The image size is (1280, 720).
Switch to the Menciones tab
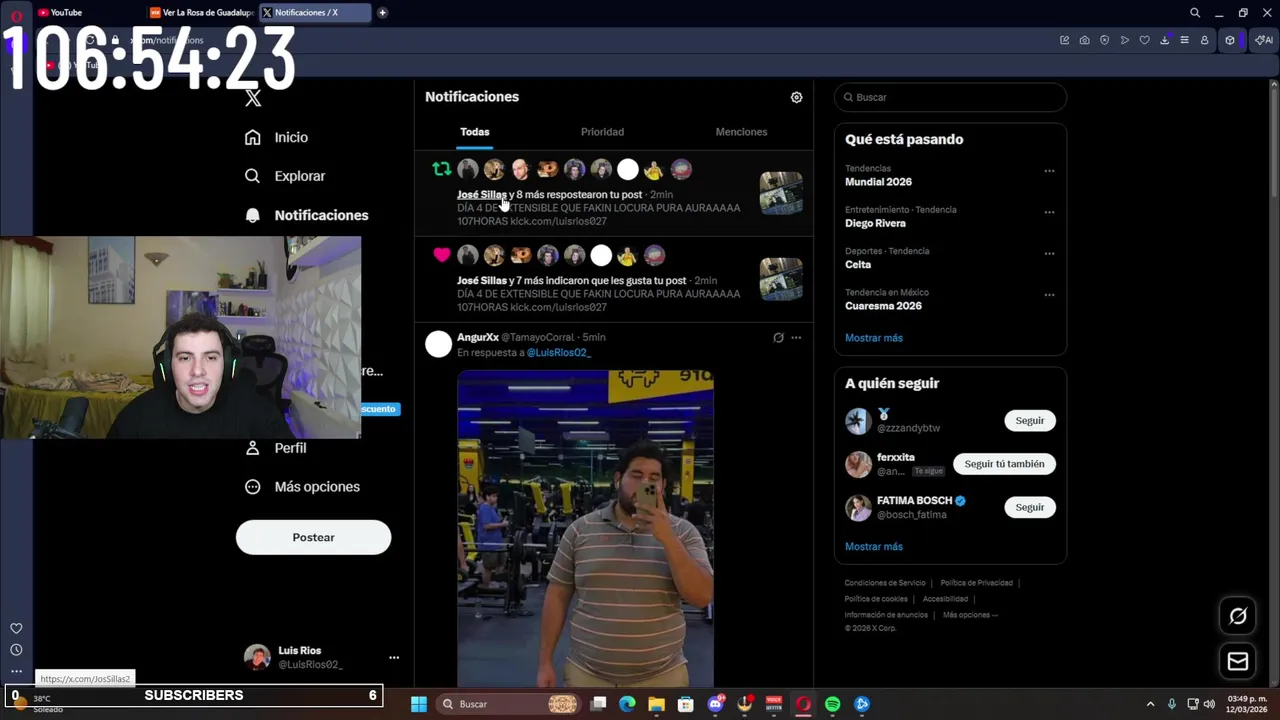click(x=741, y=132)
